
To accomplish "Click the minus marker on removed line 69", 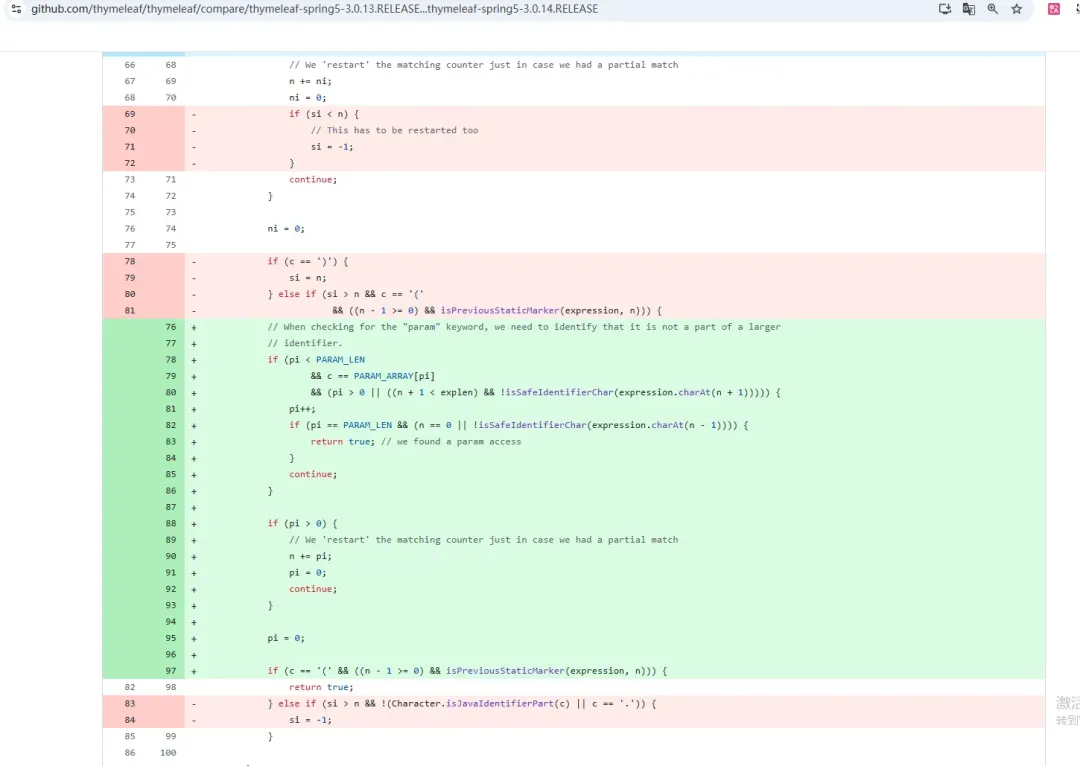I will [x=194, y=114].
